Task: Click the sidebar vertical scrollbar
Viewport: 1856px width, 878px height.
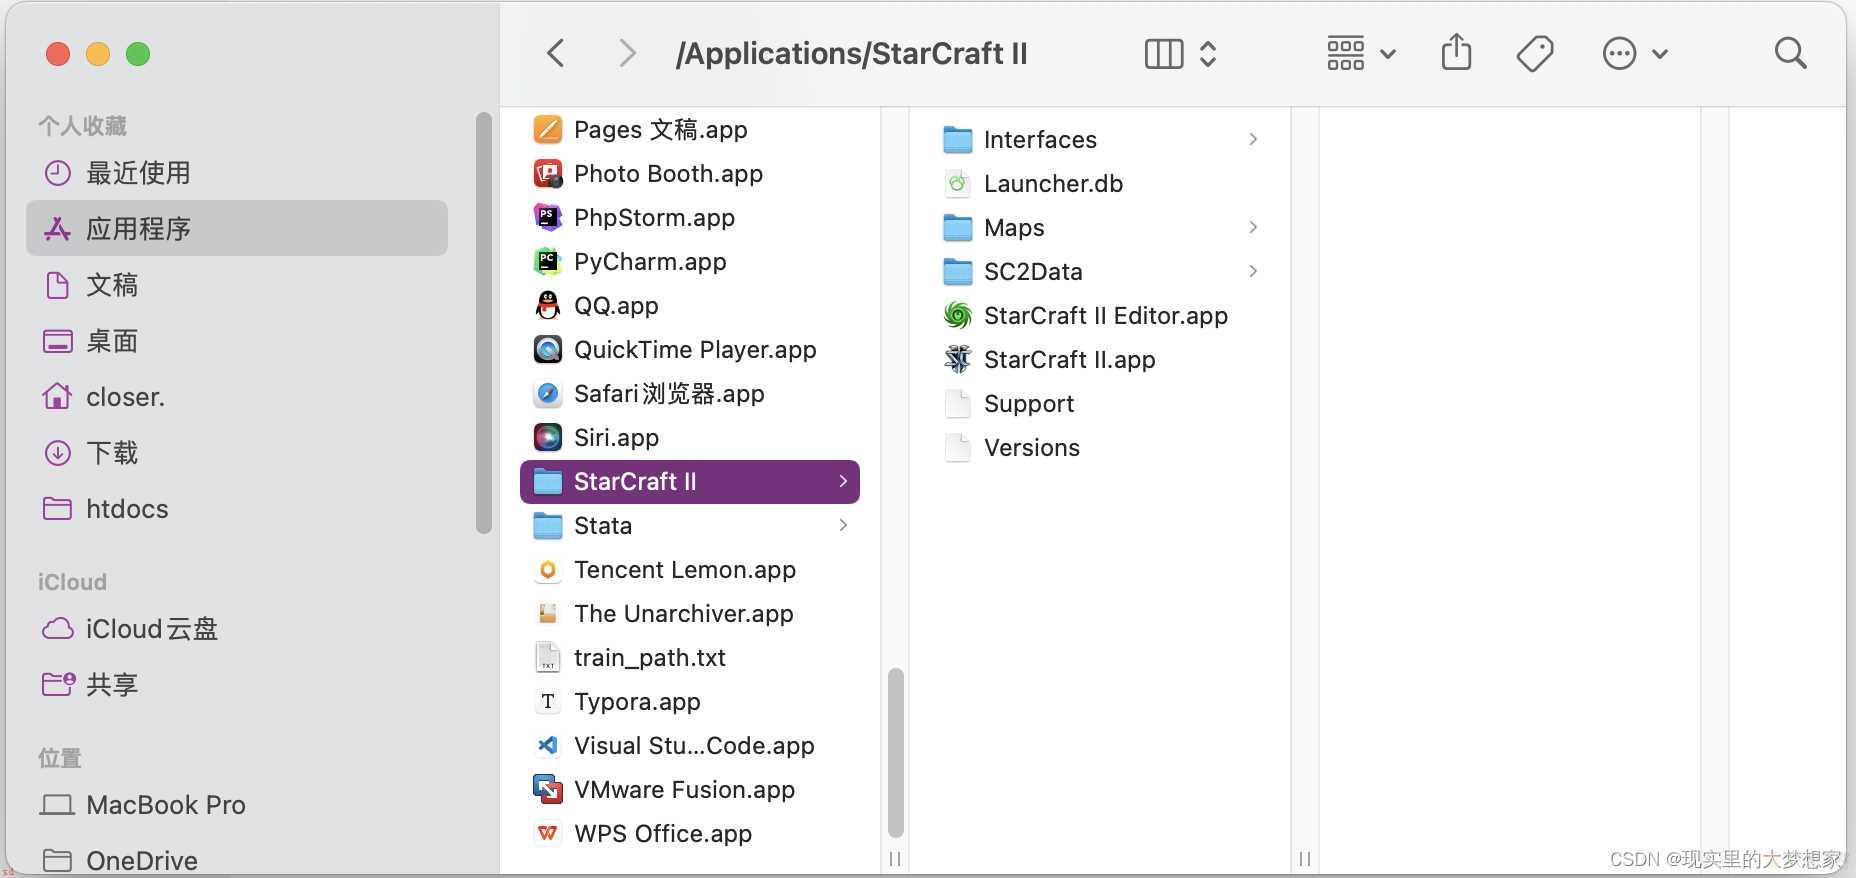Action: click(484, 323)
